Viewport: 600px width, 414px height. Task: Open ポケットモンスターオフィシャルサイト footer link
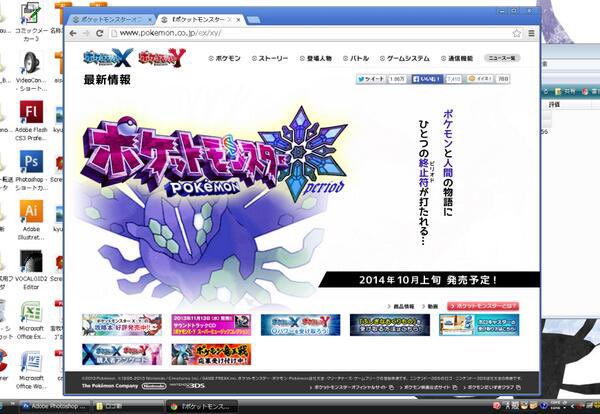pyautogui.click(x=351, y=388)
